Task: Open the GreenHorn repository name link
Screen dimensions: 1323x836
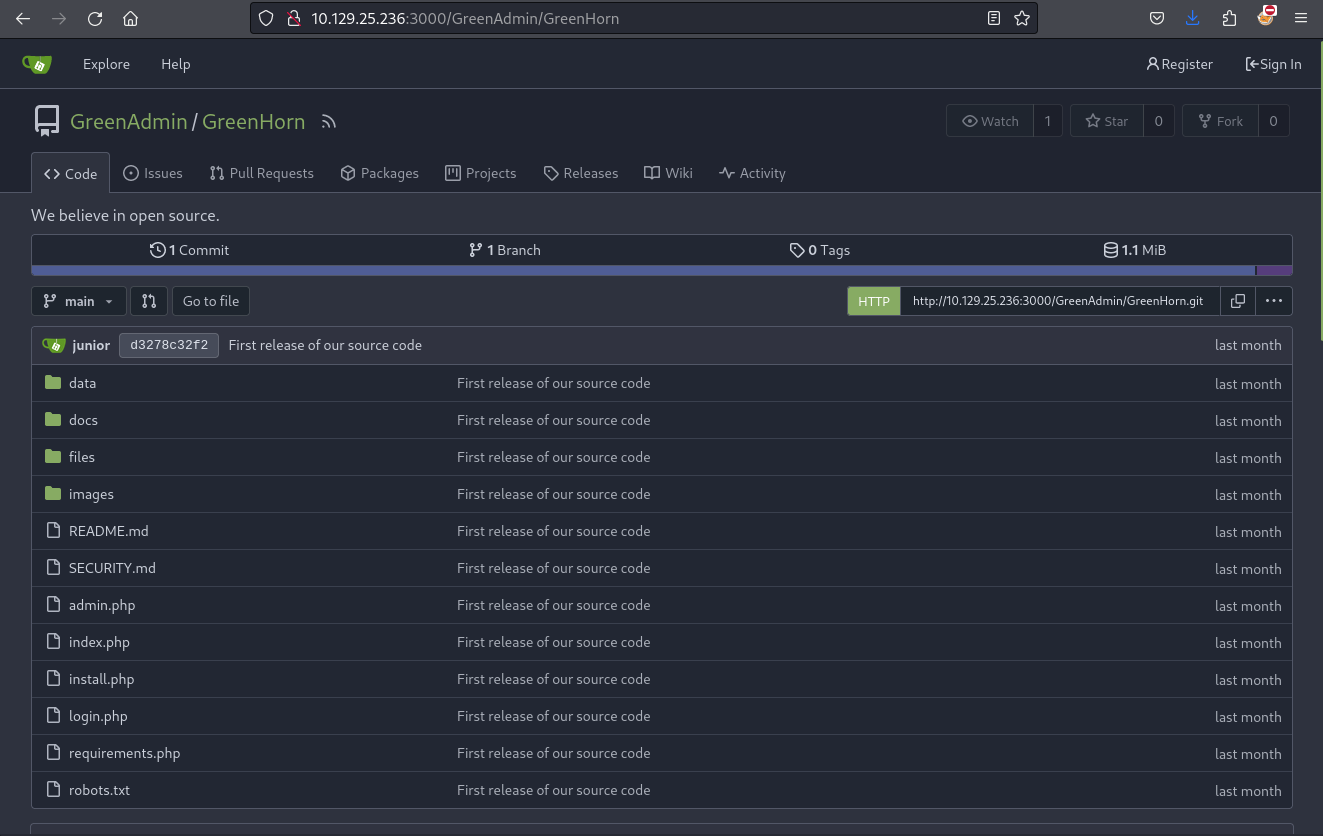Action: [x=254, y=121]
